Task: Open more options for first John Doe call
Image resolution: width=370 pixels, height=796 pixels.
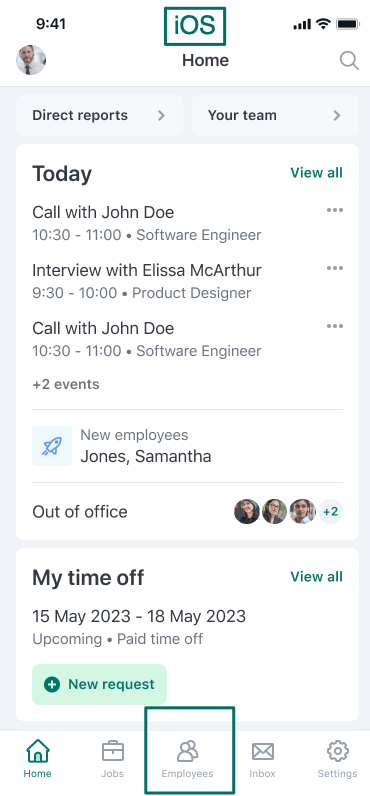Action: [x=334, y=210]
